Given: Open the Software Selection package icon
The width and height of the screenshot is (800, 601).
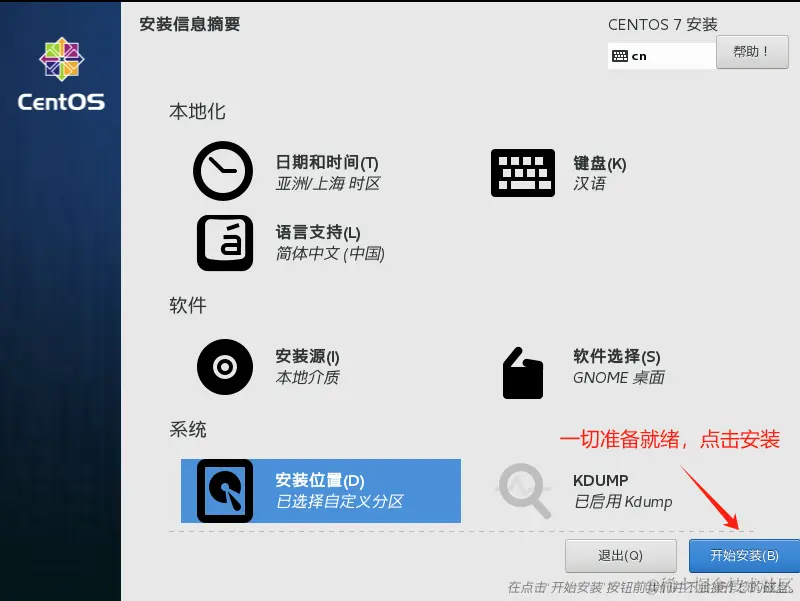Looking at the screenshot, I should [x=522, y=373].
